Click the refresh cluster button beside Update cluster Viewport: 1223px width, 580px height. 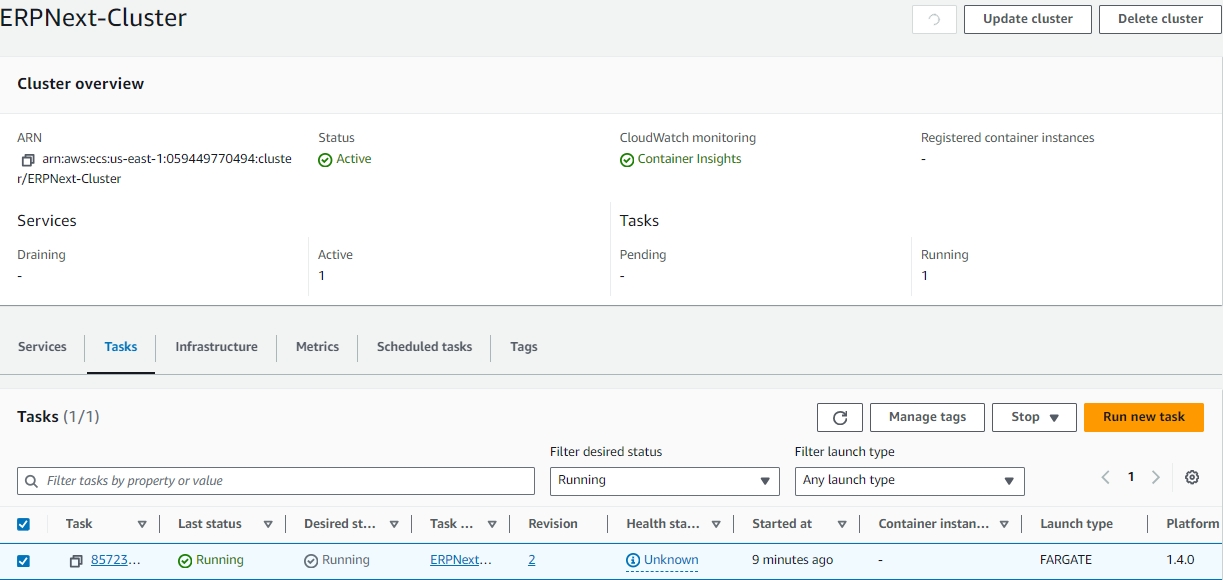click(934, 19)
